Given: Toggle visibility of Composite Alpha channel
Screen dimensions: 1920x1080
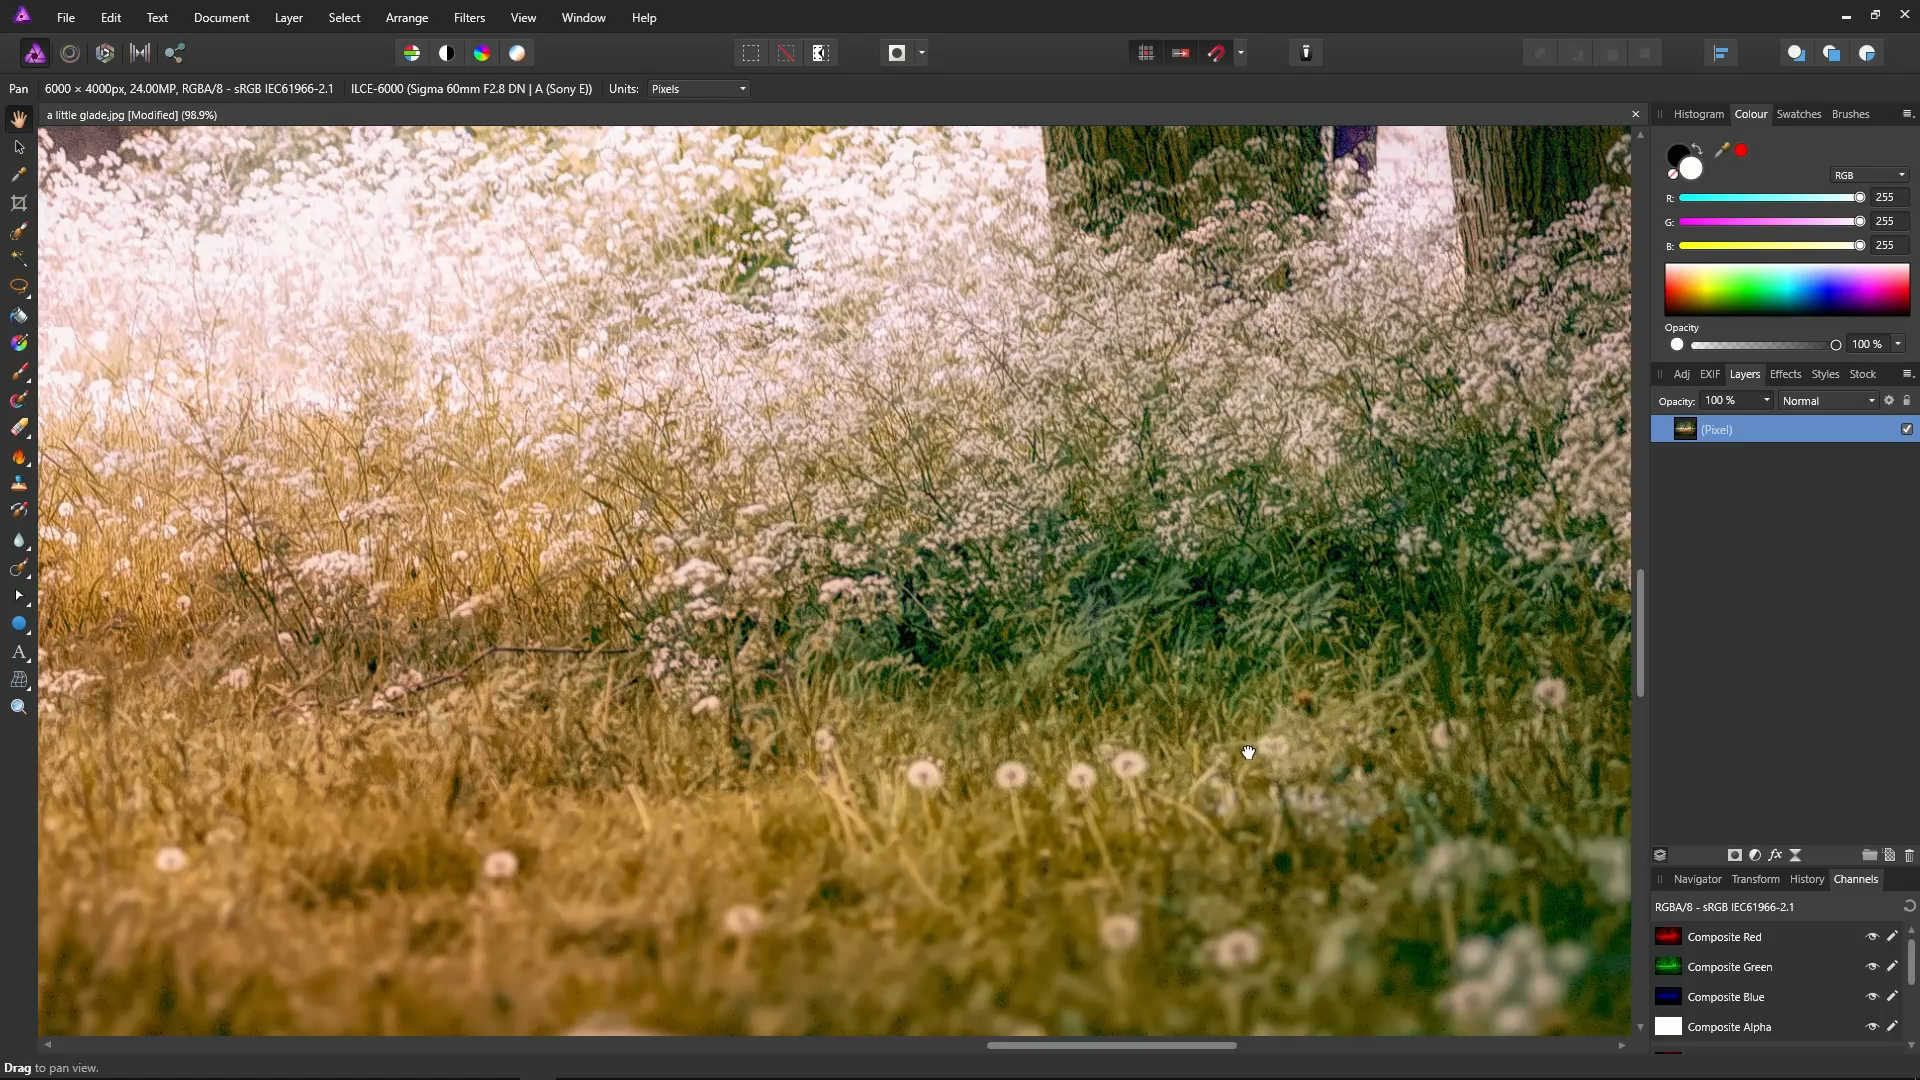Looking at the screenshot, I should coord(1872,1027).
